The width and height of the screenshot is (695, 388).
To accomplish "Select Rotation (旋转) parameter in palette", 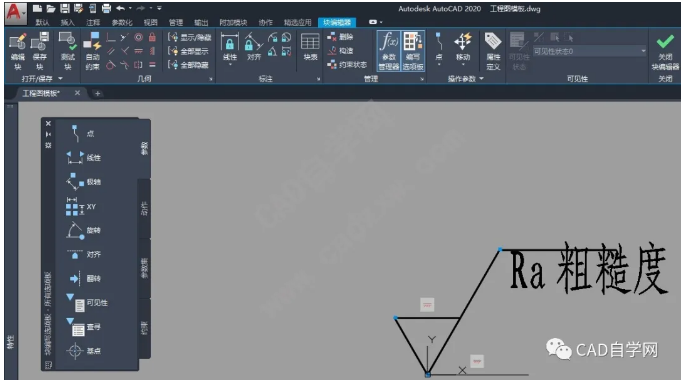I will pos(84,230).
